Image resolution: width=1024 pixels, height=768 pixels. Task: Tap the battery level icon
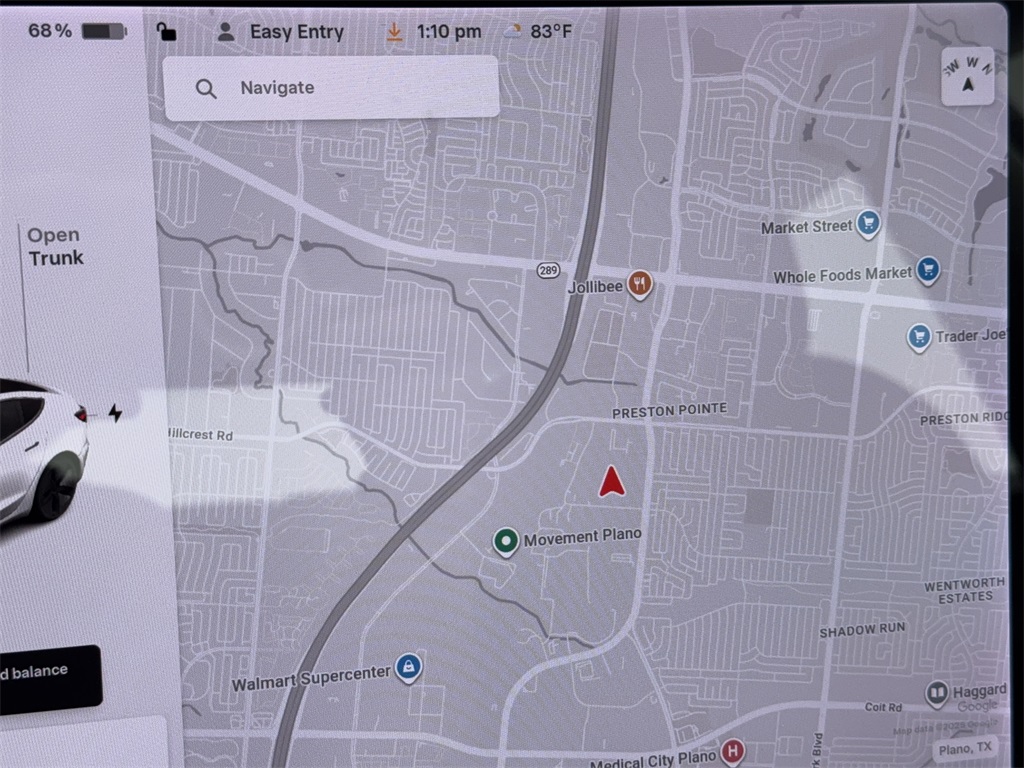pyautogui.click(x=104, y=31)
